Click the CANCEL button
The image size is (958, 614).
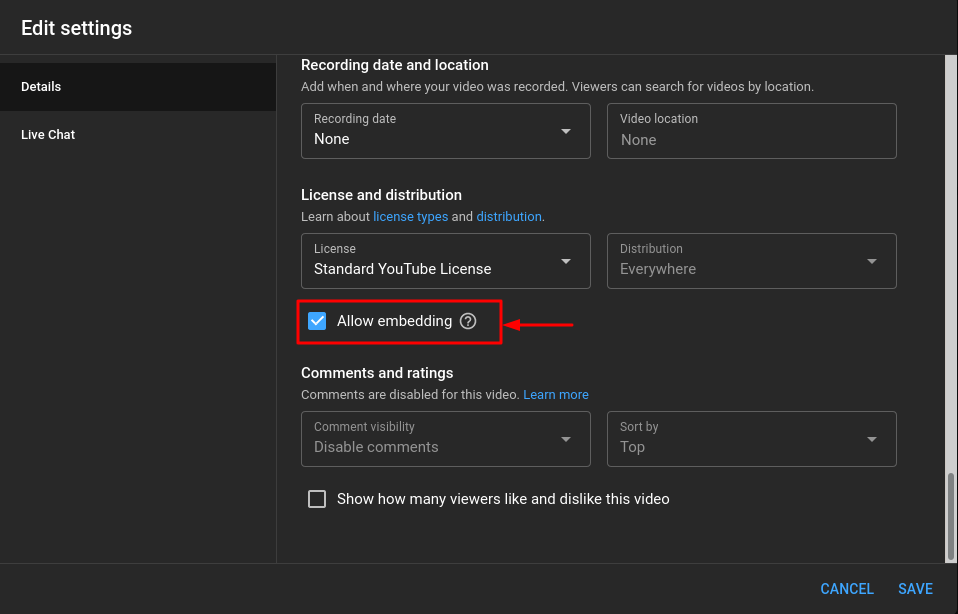[x=847, y=589]
